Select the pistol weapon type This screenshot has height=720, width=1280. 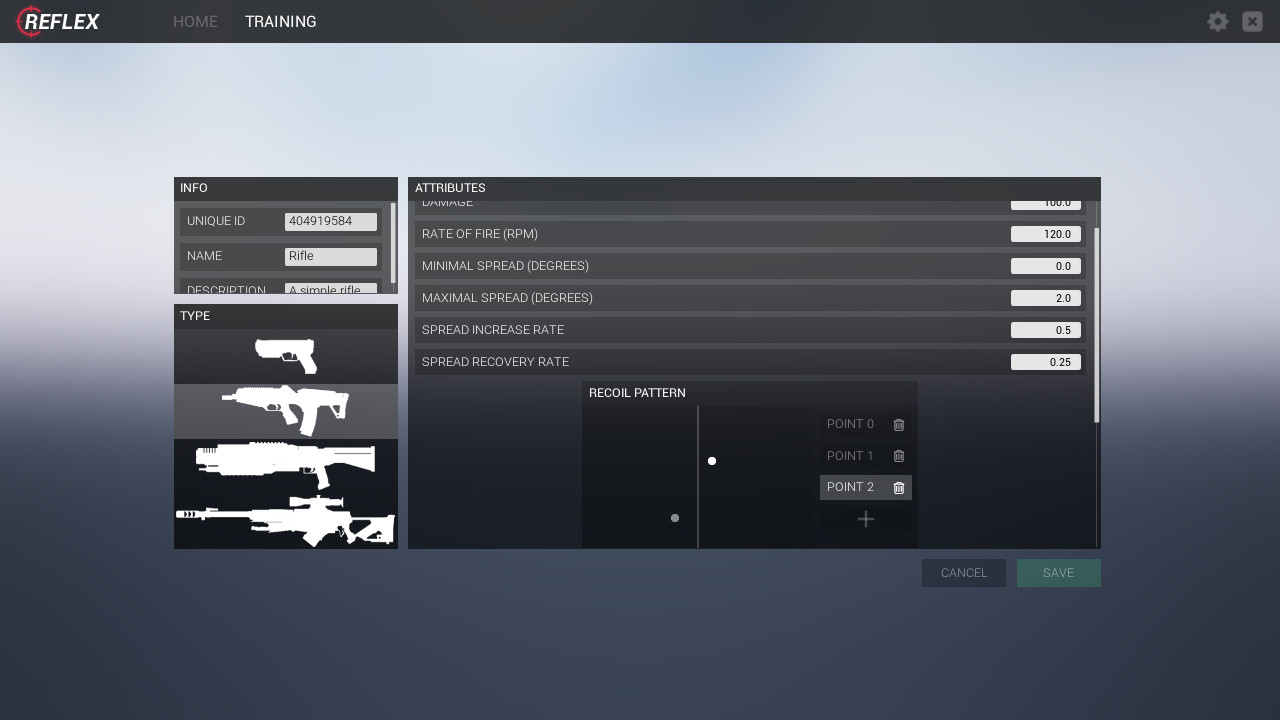click(x=285, y=355)
